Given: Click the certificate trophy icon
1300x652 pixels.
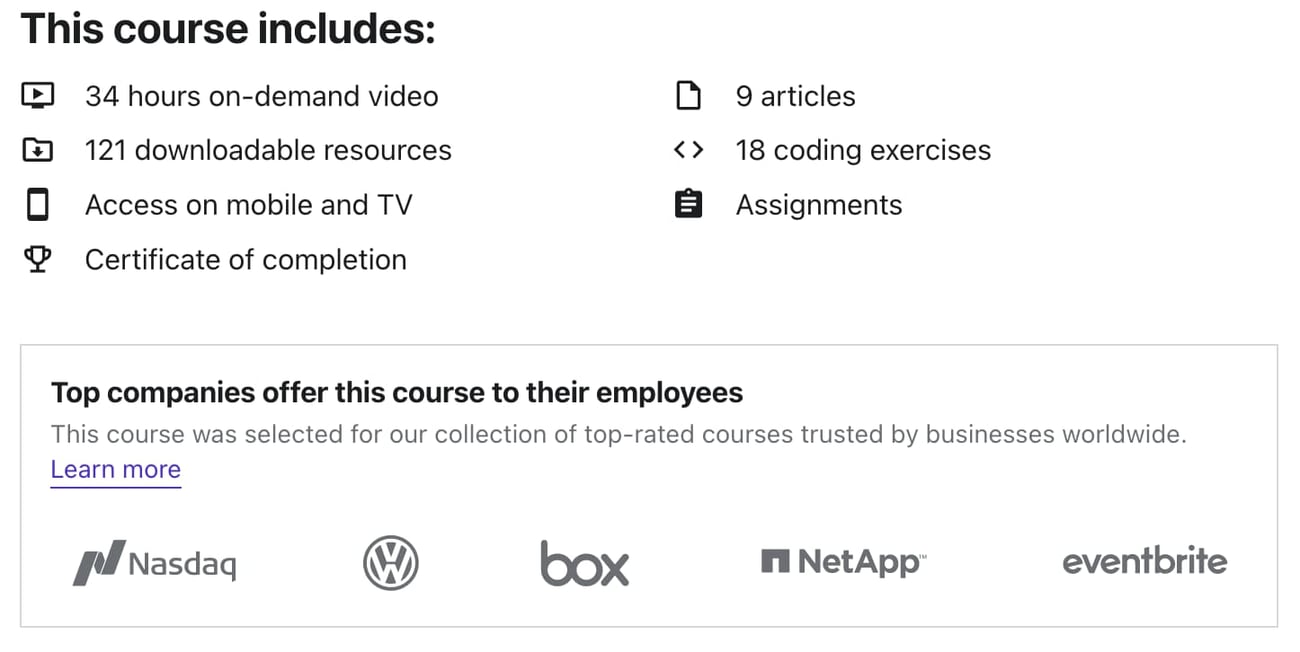Looking at the screenshot, I should (x=37, y=259).
